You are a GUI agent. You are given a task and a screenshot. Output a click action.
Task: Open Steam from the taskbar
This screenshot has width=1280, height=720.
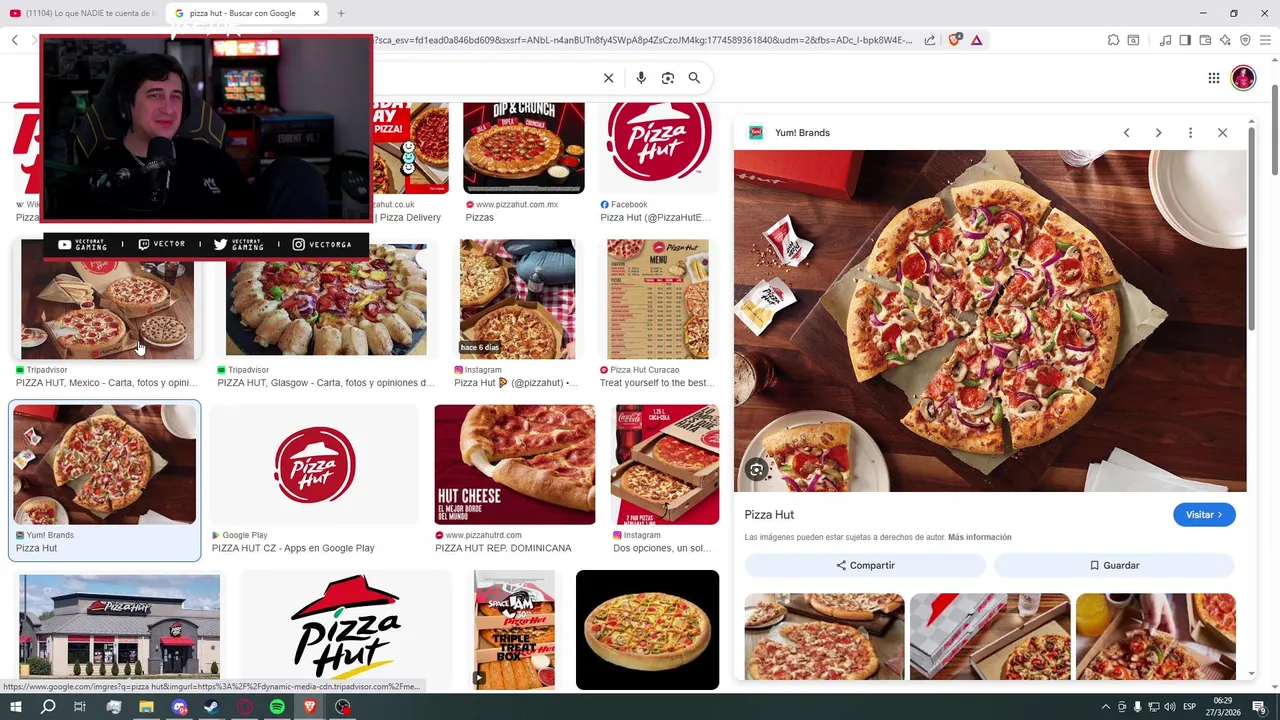[212, 707]
